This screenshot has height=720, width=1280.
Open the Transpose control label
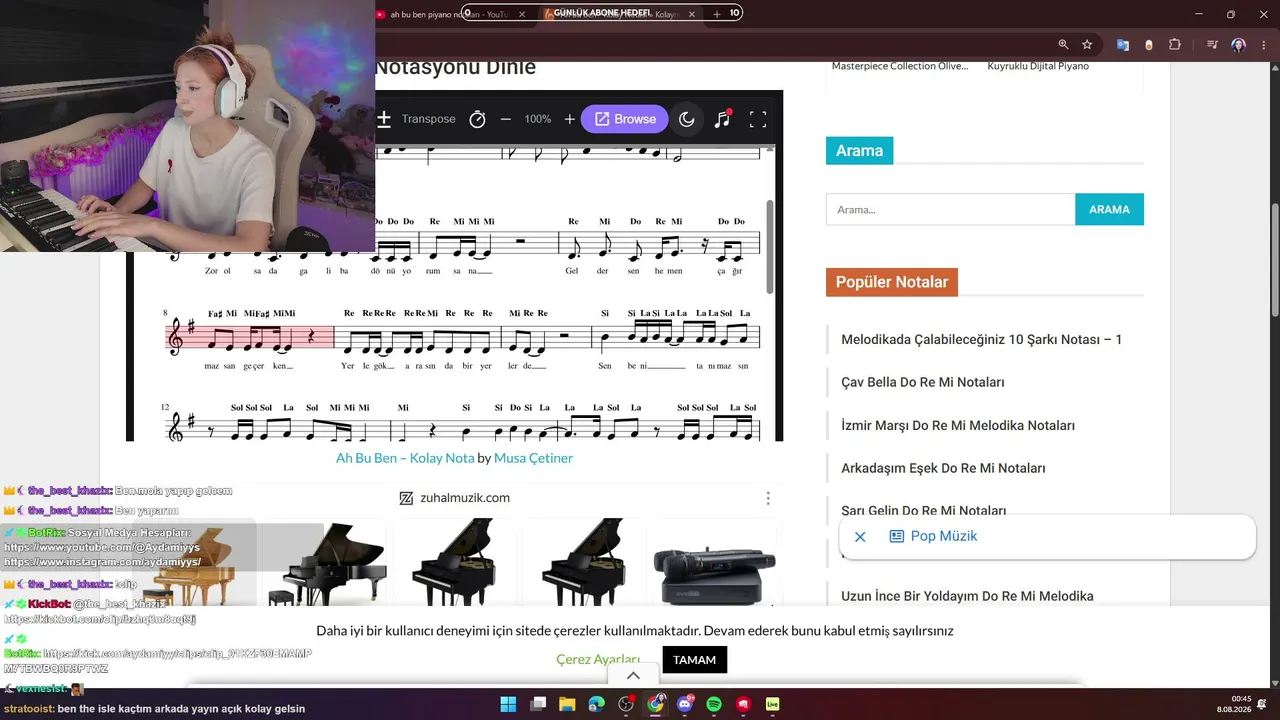[x=428, y=119]
